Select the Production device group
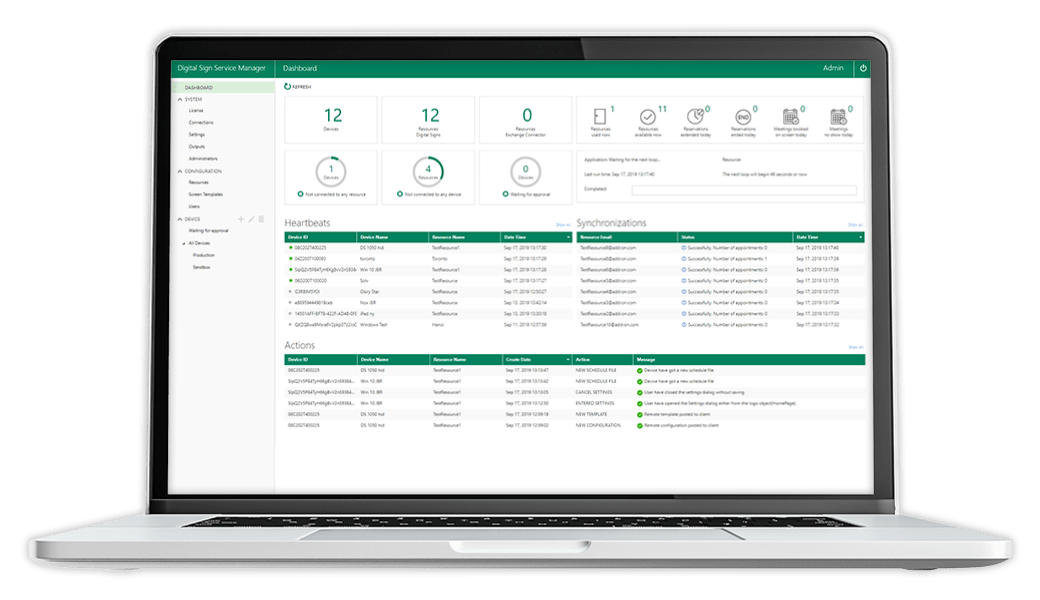Viewport: 1040px width, 600px height. pyautogui.click(x=206, y=253)
